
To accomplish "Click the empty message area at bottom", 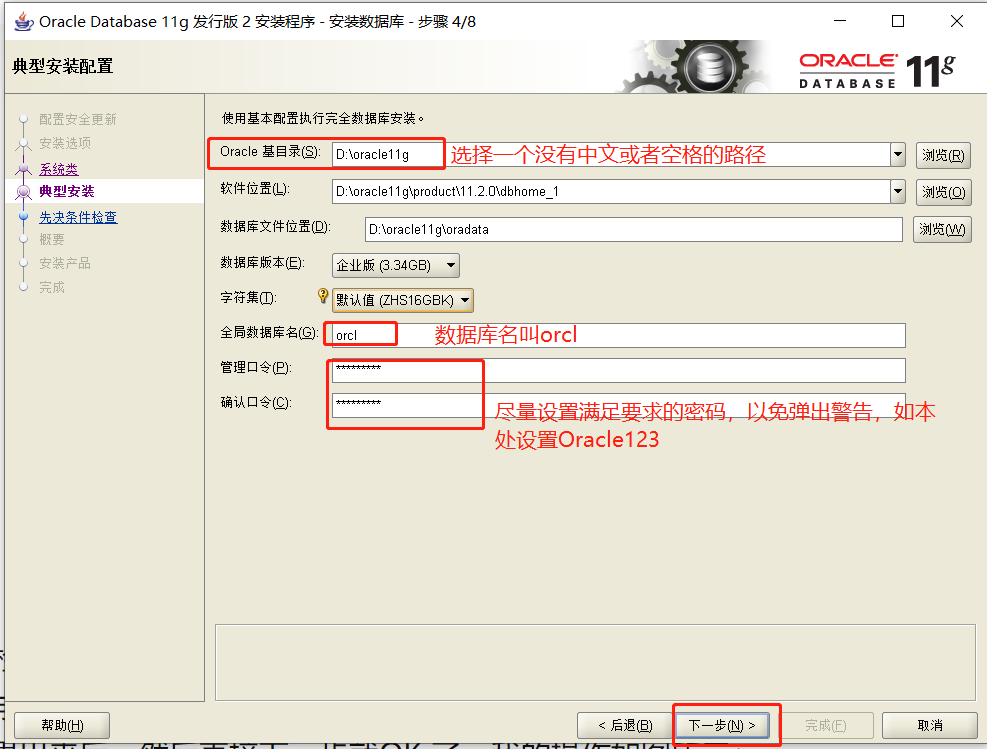I will click(595, 663).
